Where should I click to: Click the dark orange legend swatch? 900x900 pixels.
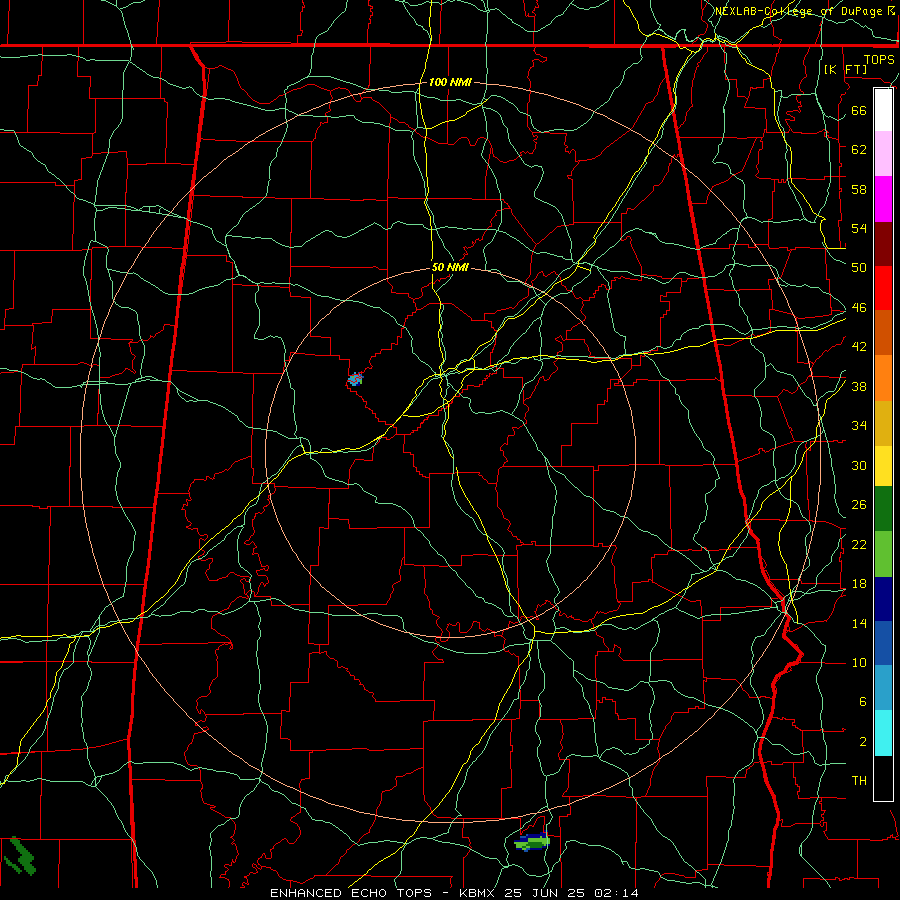click(883, 332)
